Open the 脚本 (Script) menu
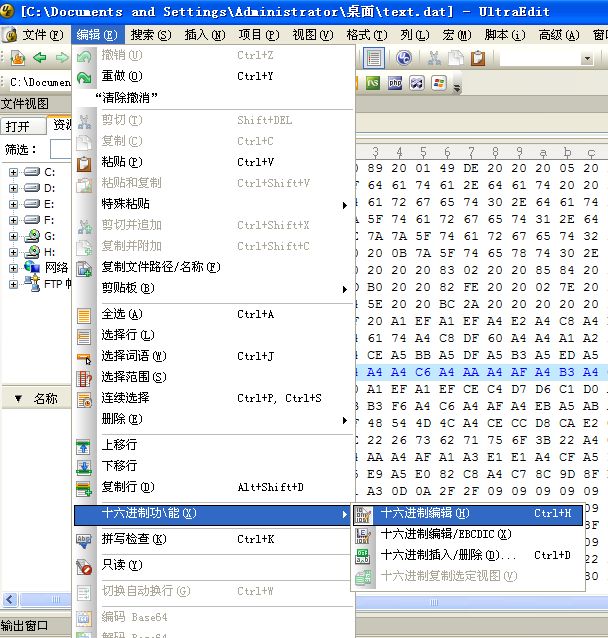 click(505, 35)
